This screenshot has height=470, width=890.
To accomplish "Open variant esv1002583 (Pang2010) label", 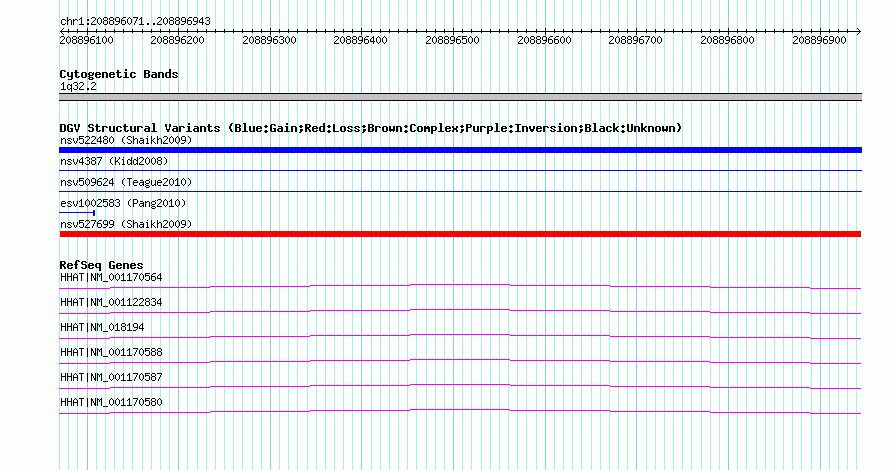I will point(123,203).
